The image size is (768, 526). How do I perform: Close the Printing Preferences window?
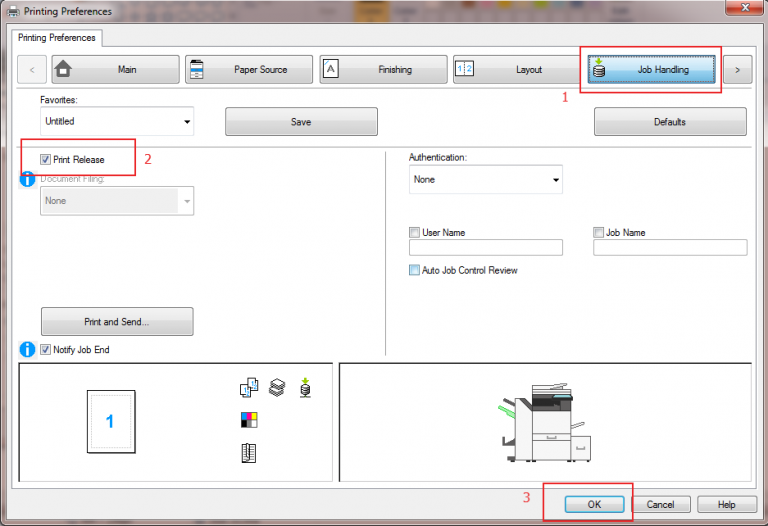point(744,7)
